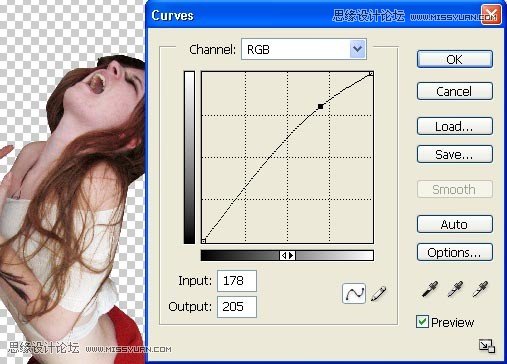
Task: Select the black point eyedropper
Action: [430, 289]
